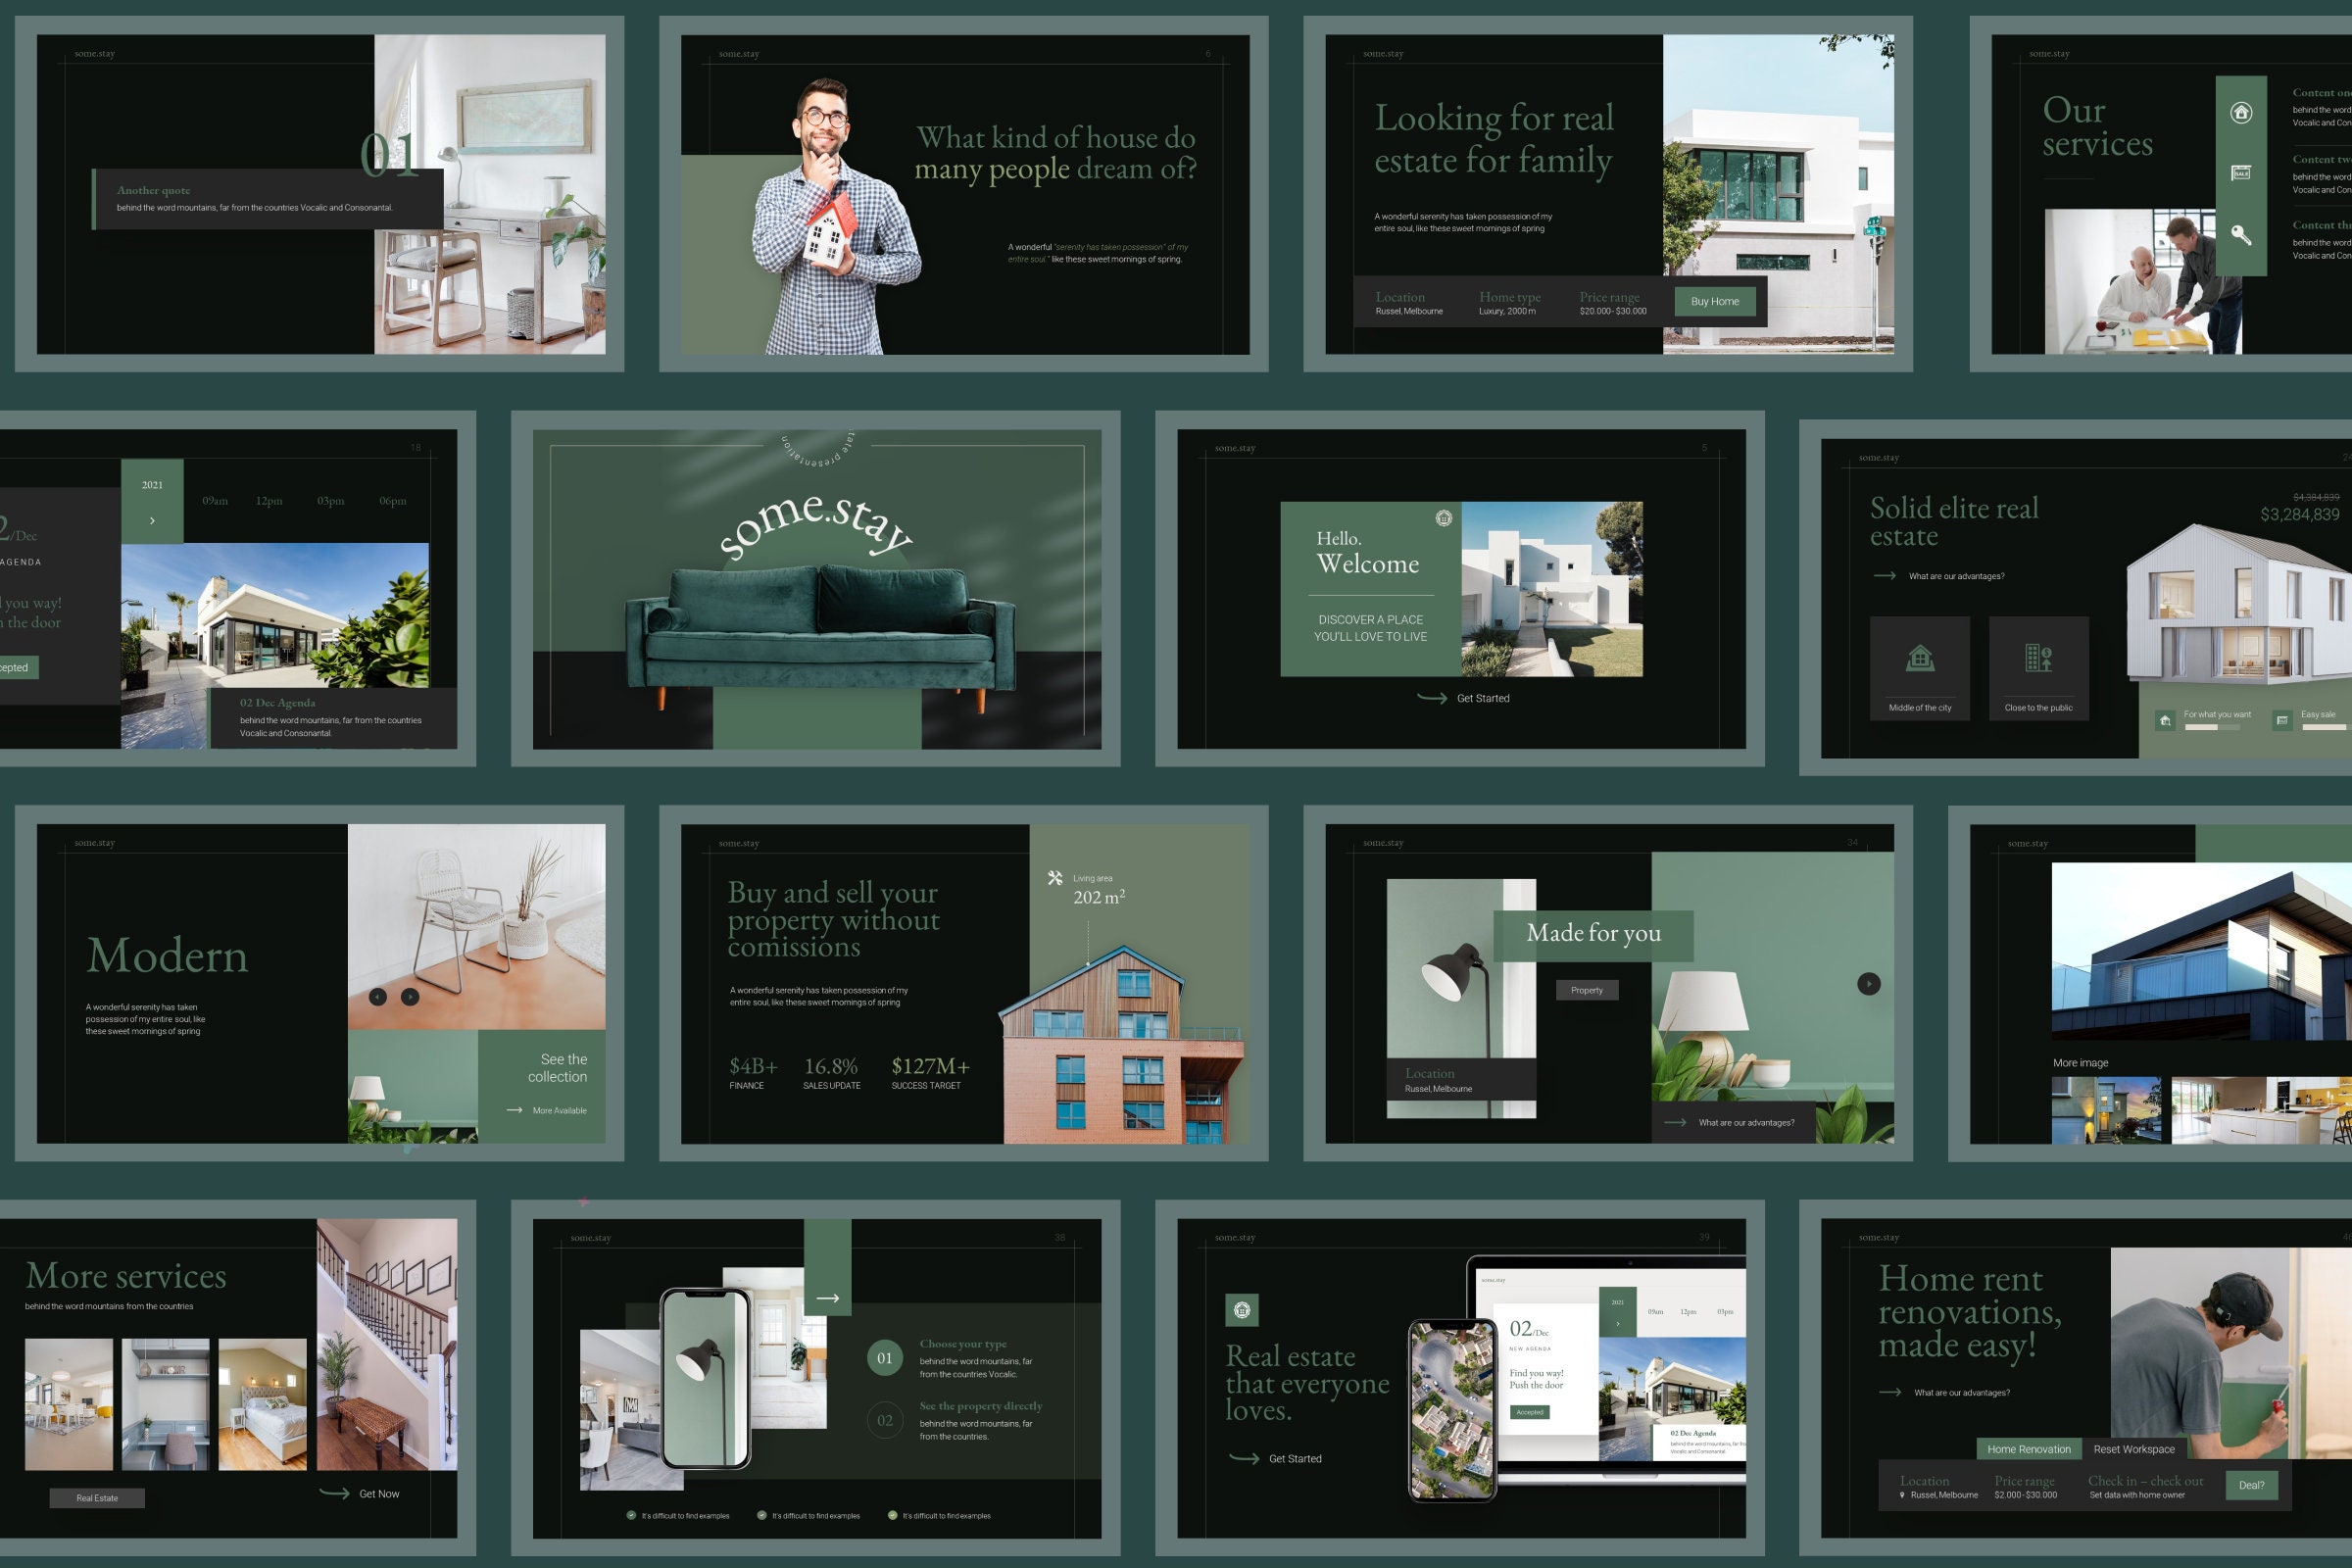Open the white kitchen thumbnail under More image
This screenshot has height=1568, width=2352.
(x=2262, y=1110)
